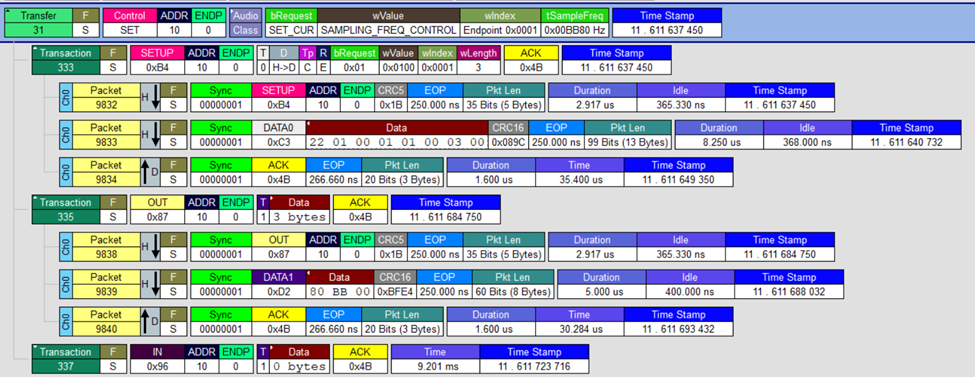This screenshot has width=975, height=377.
Task: Click the SET_CUR bRequest cell
Action: 291,23
